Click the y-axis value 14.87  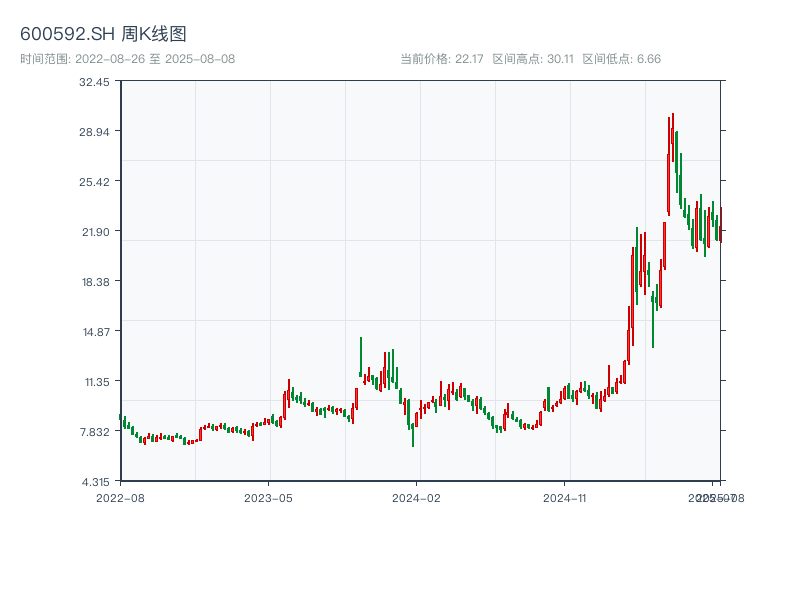[96, 332]
